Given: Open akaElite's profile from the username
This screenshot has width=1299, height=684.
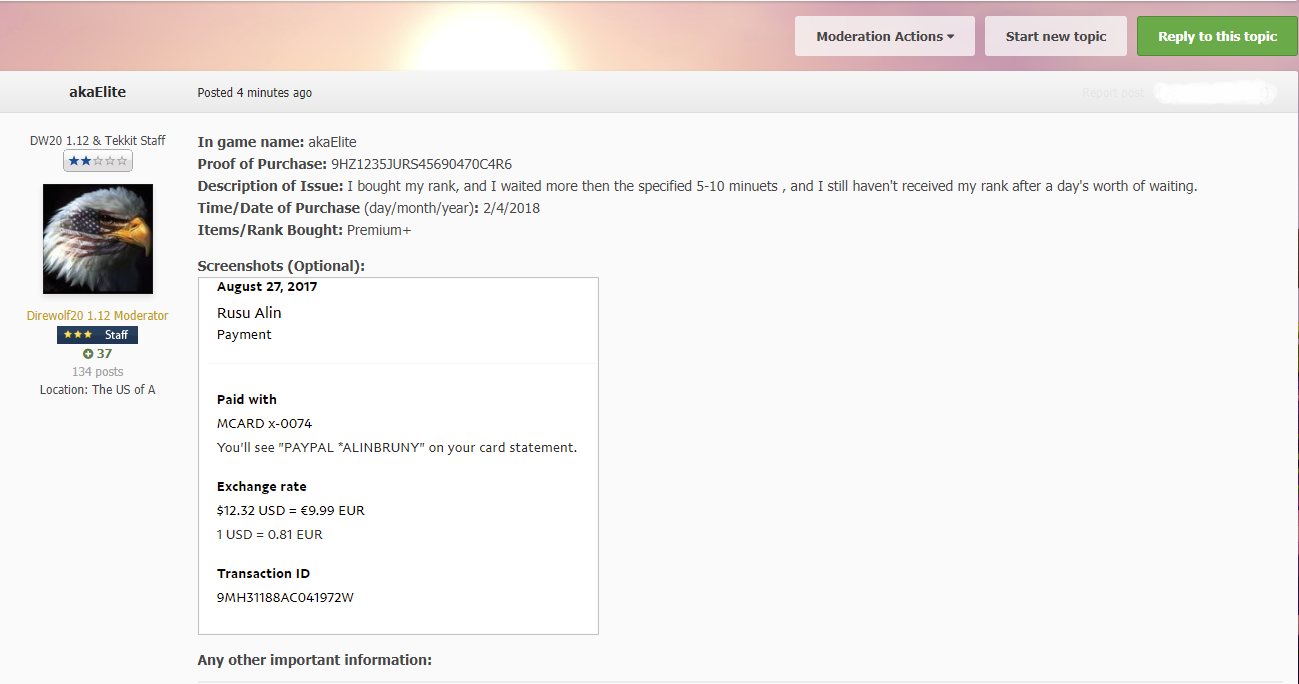Looking at the screenshot, I should click(97, 91).
